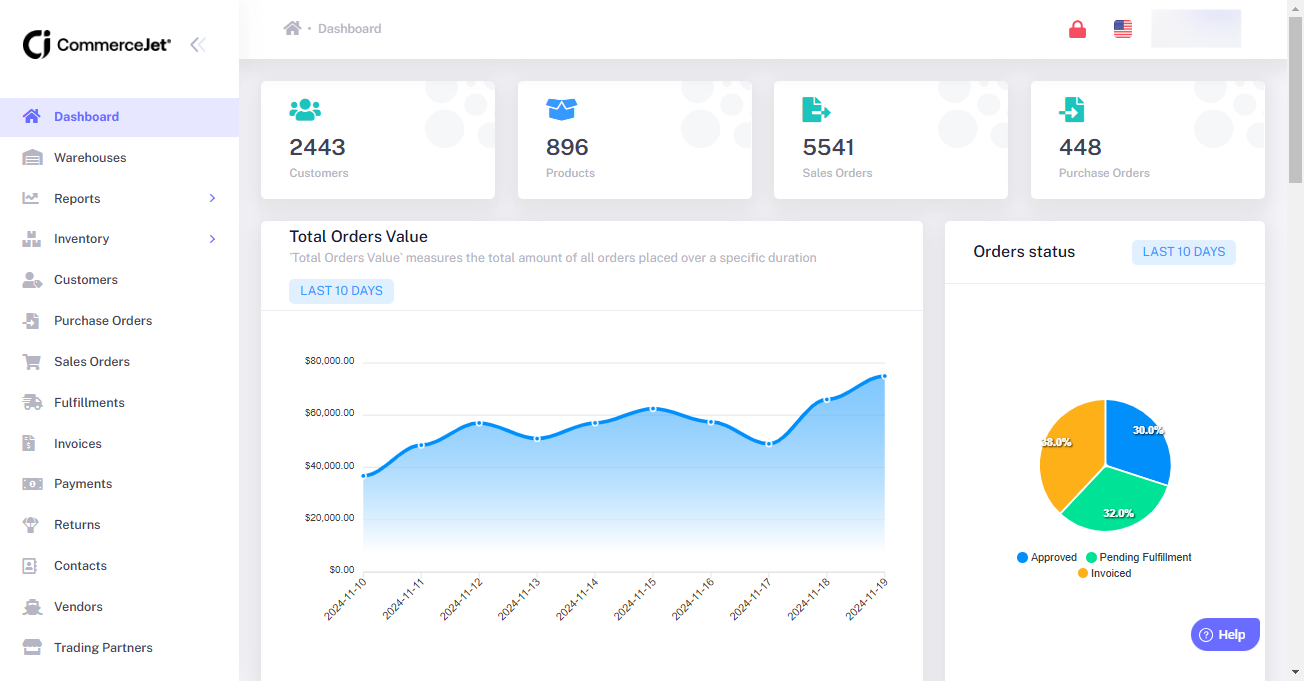Click the Vendors ship icon
The image size is (1304, 681).
[32, 606]
